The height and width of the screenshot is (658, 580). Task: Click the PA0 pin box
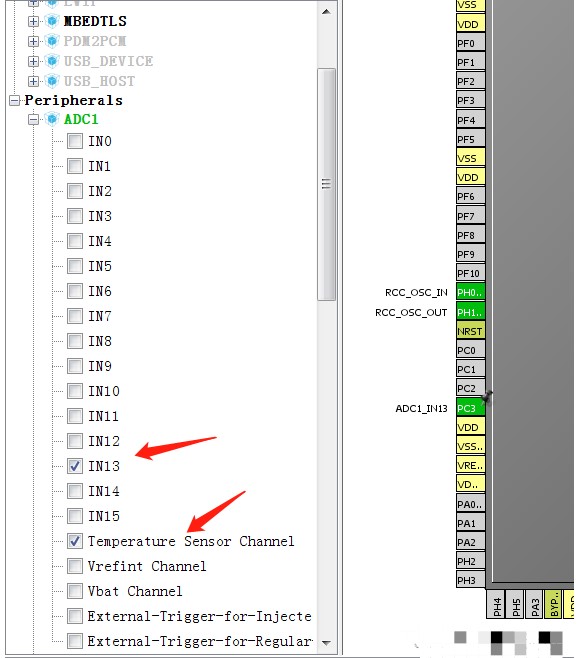click(x=470, y=504)
